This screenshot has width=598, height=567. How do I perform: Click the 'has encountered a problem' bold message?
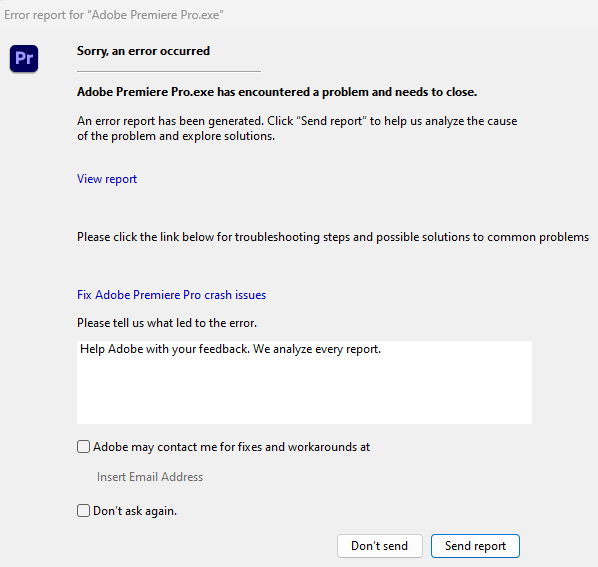pos(277,92)
